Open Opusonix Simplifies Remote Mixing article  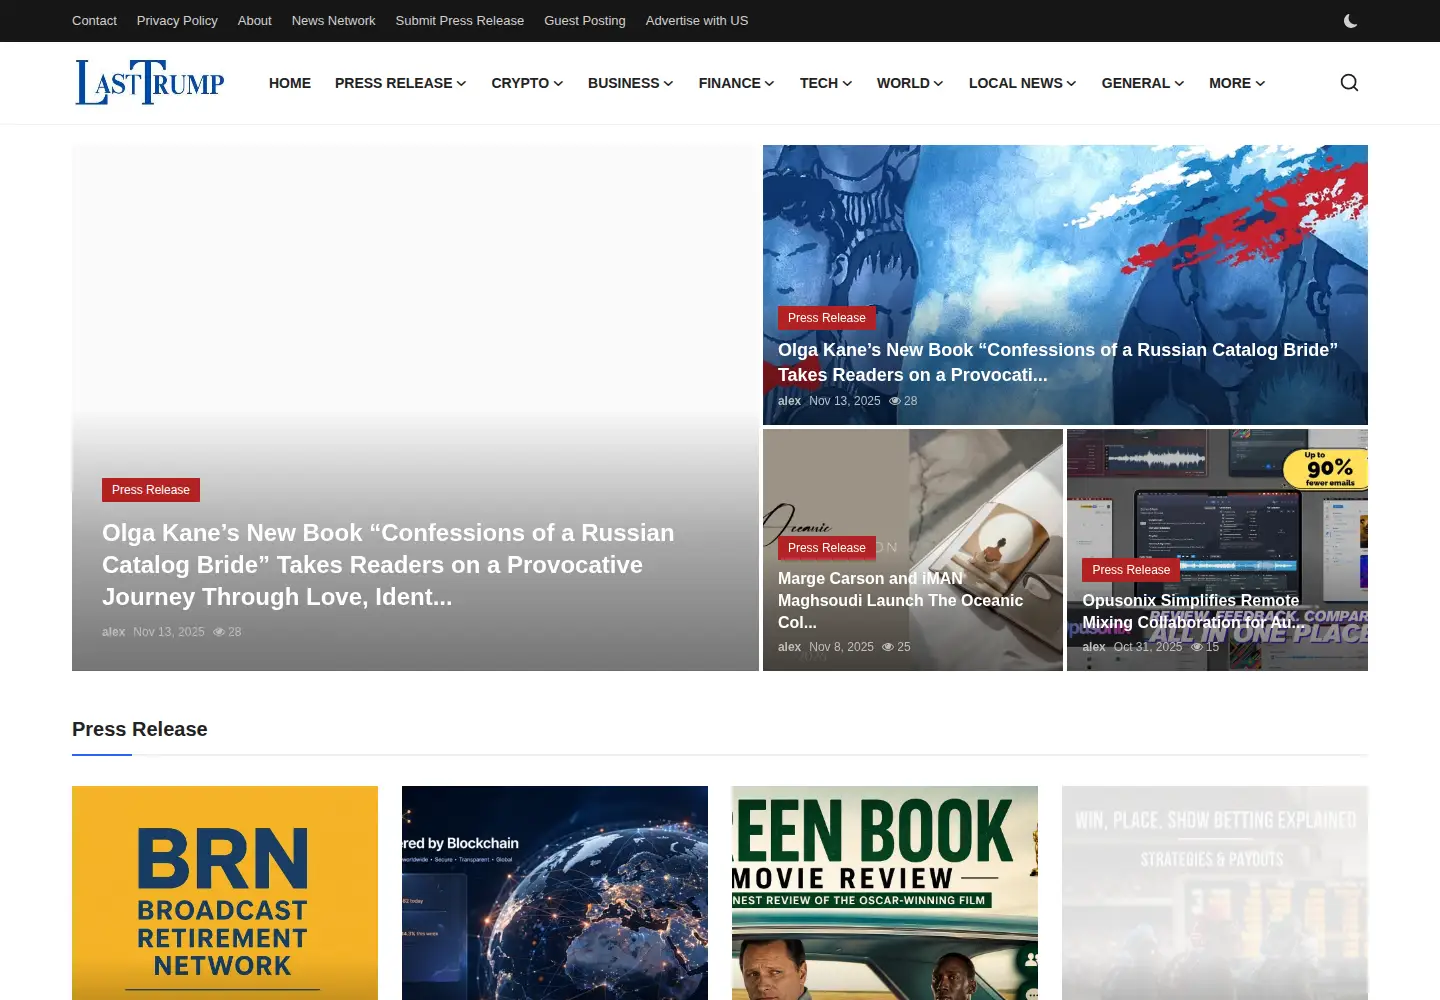(1193, 611)
